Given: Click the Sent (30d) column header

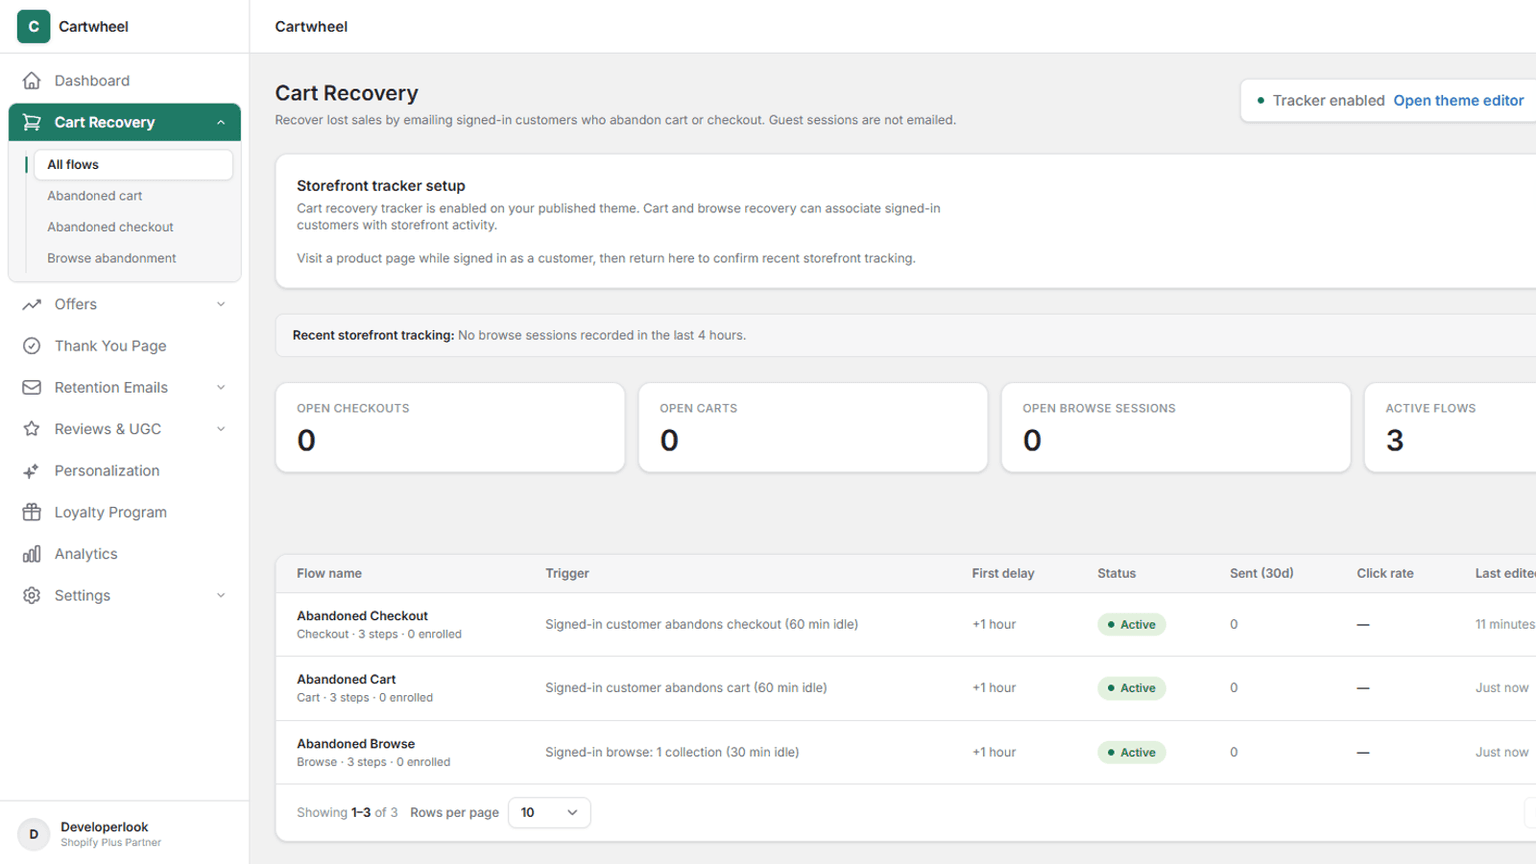Looking at the screenshot, I should [1261, 573].
